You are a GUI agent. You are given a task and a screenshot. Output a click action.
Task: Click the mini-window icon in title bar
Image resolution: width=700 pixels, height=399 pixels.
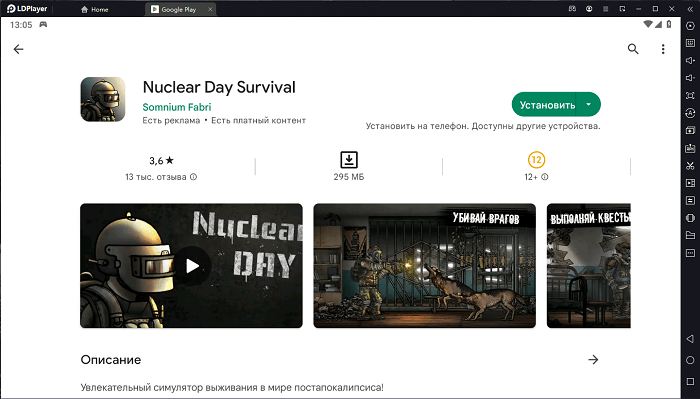pyautogui.click(x=622, y=9)
